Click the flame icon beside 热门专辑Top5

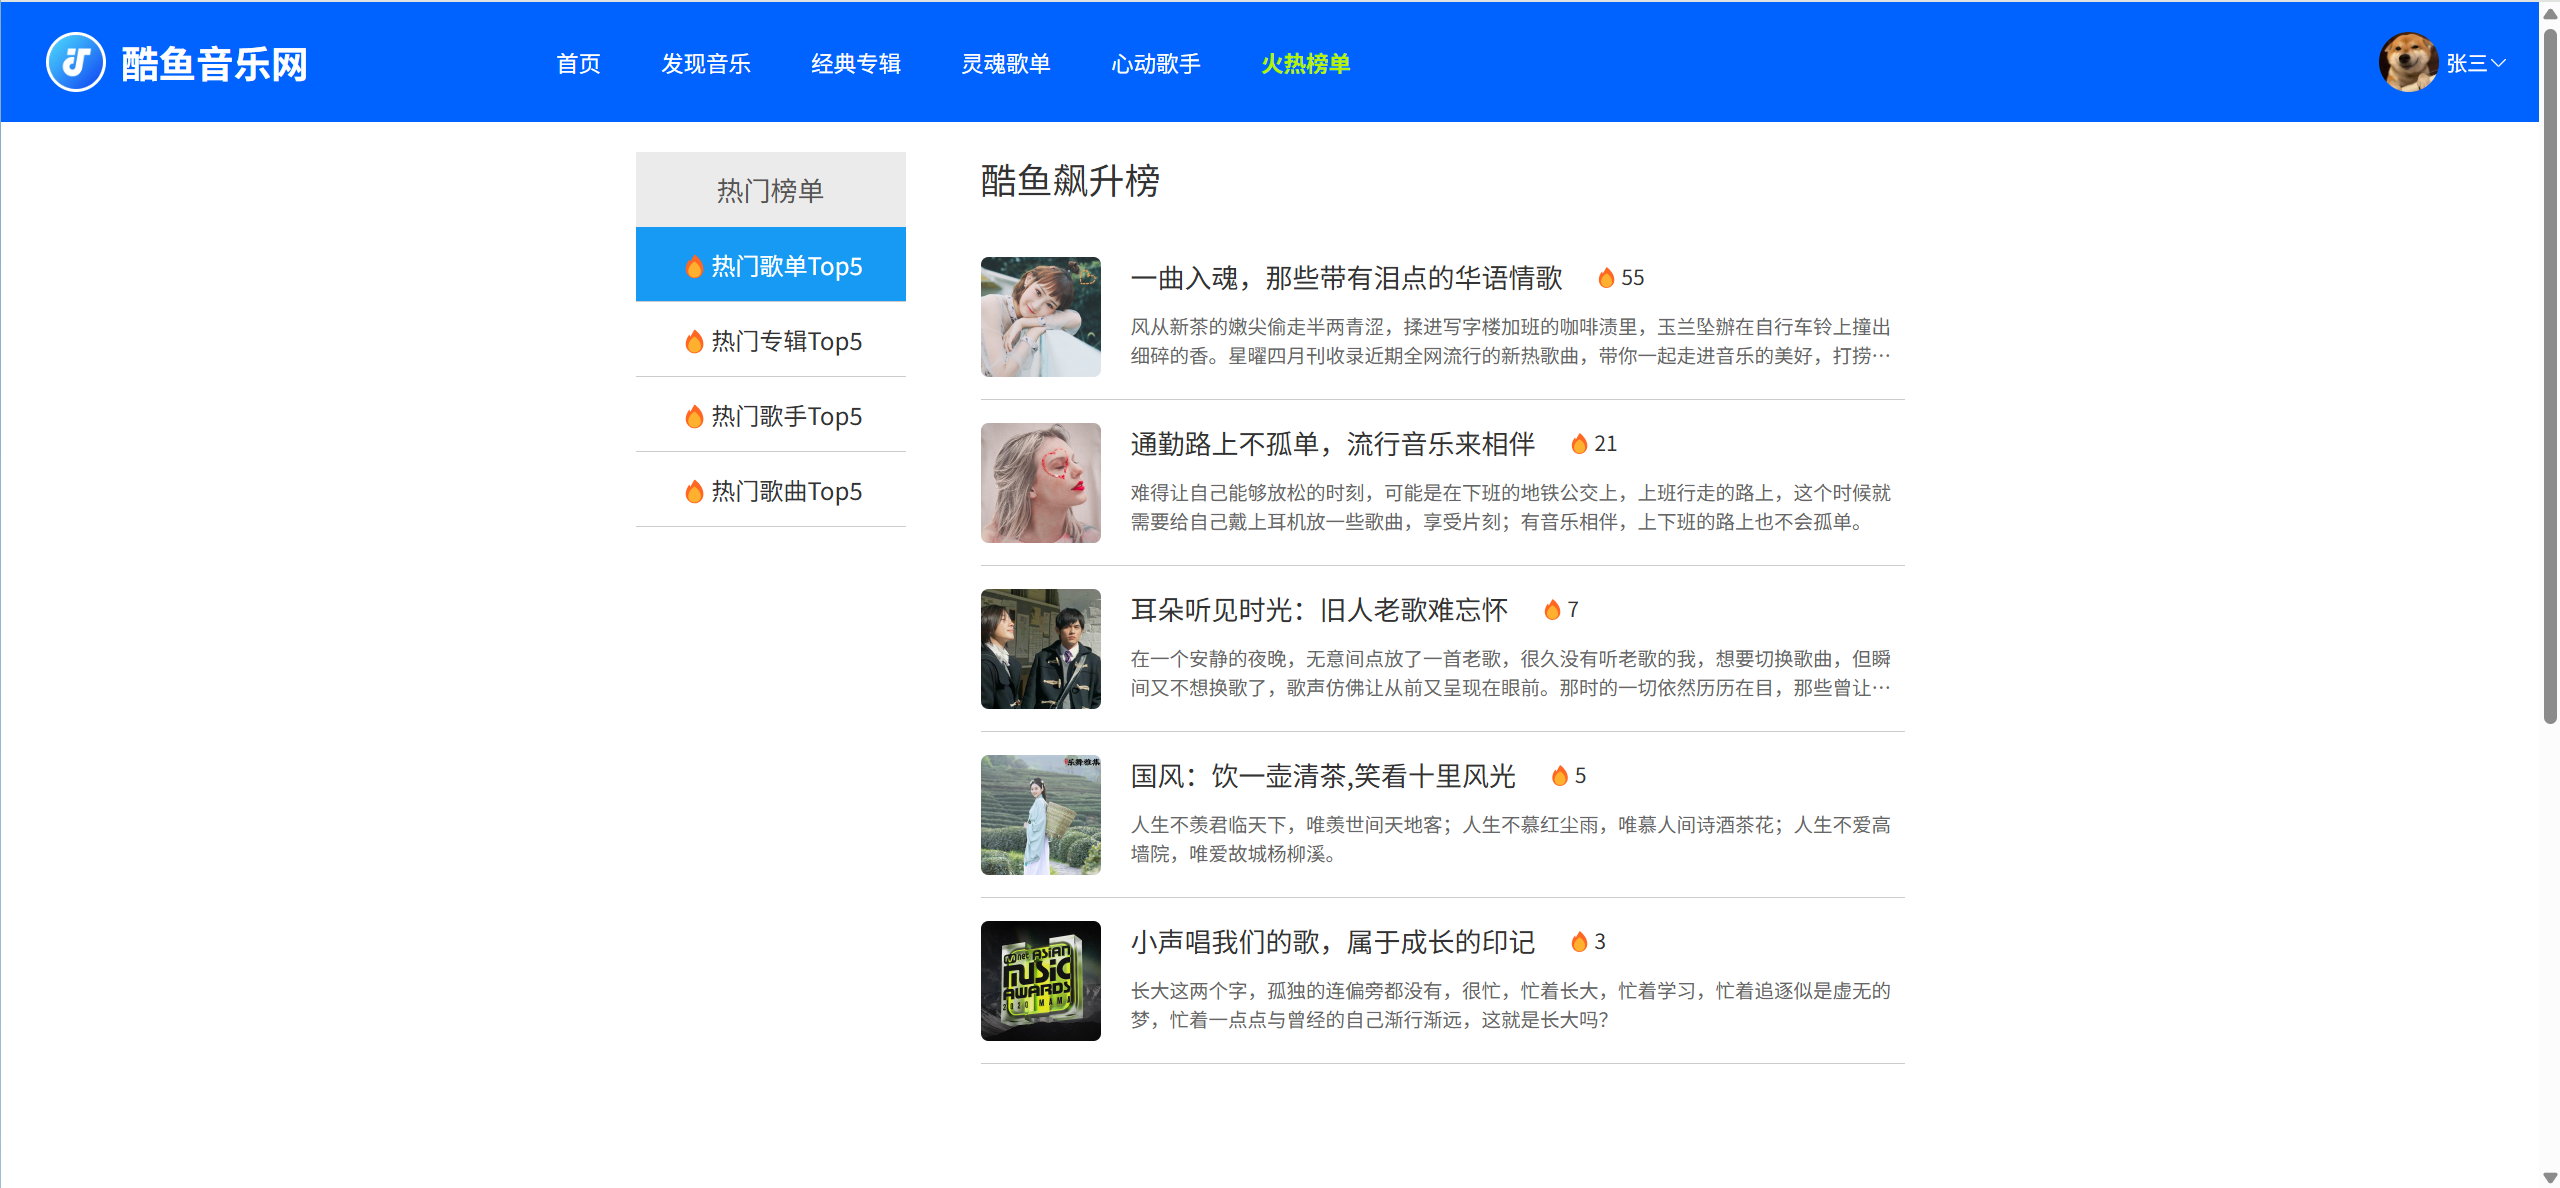694,342
